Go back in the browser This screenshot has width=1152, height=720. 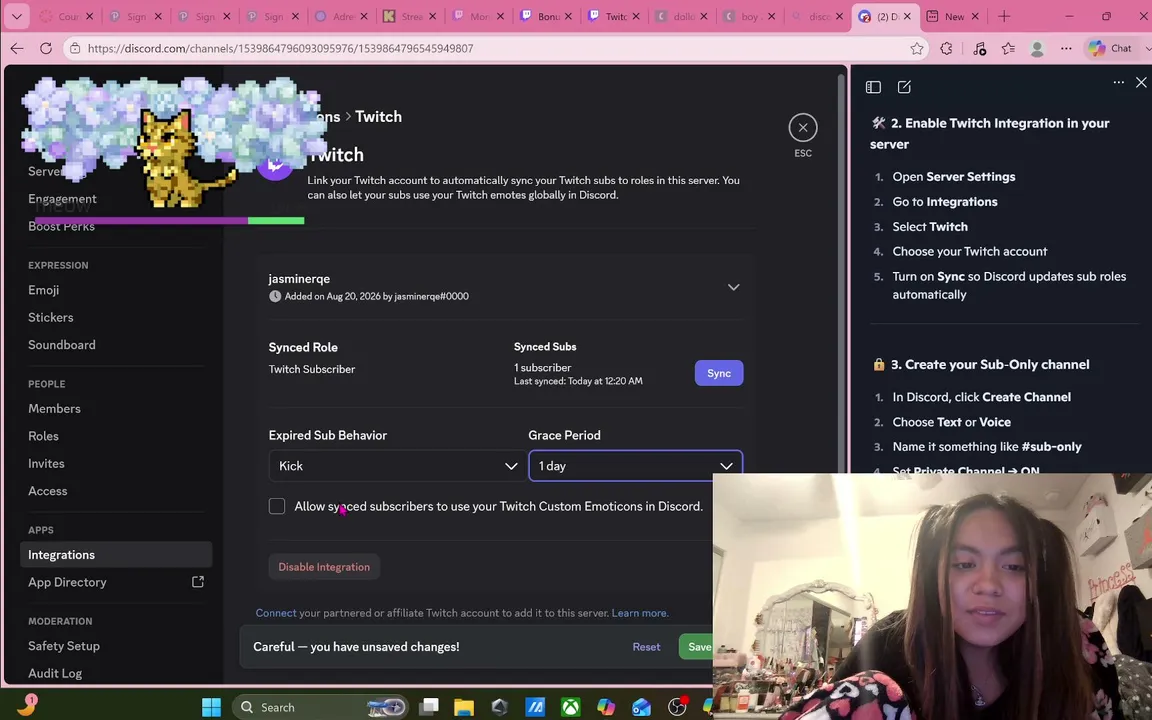(17, 48)
